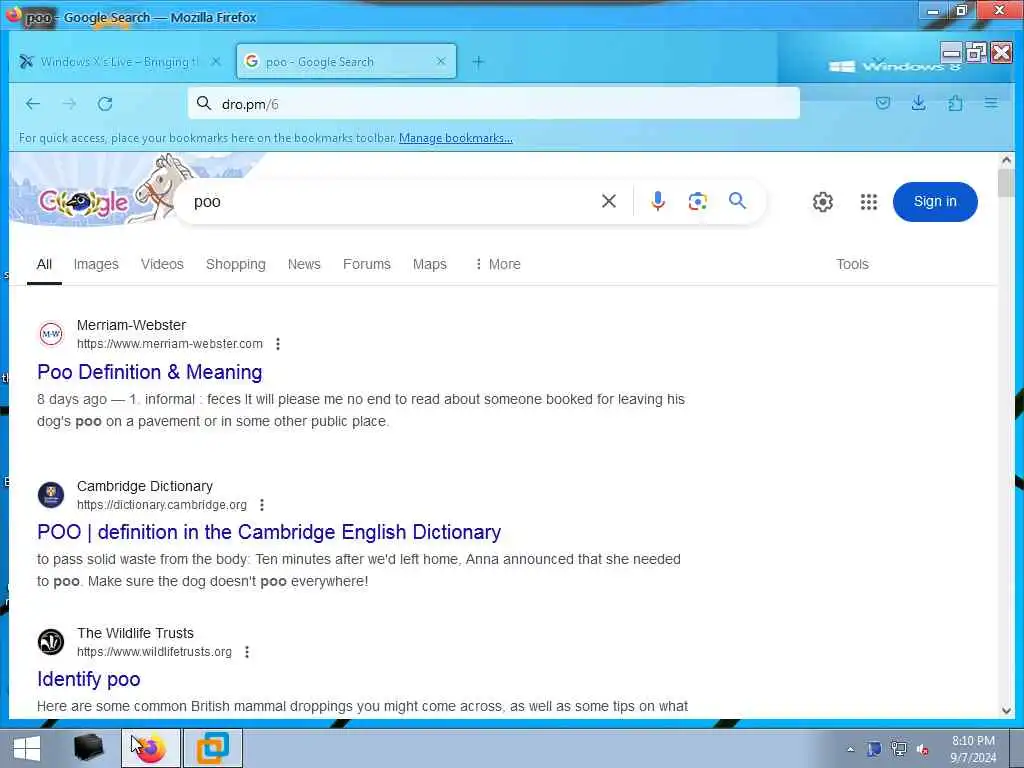1024x768 pixels.
Task: Switch to Maps results
Action: [430, 264]
